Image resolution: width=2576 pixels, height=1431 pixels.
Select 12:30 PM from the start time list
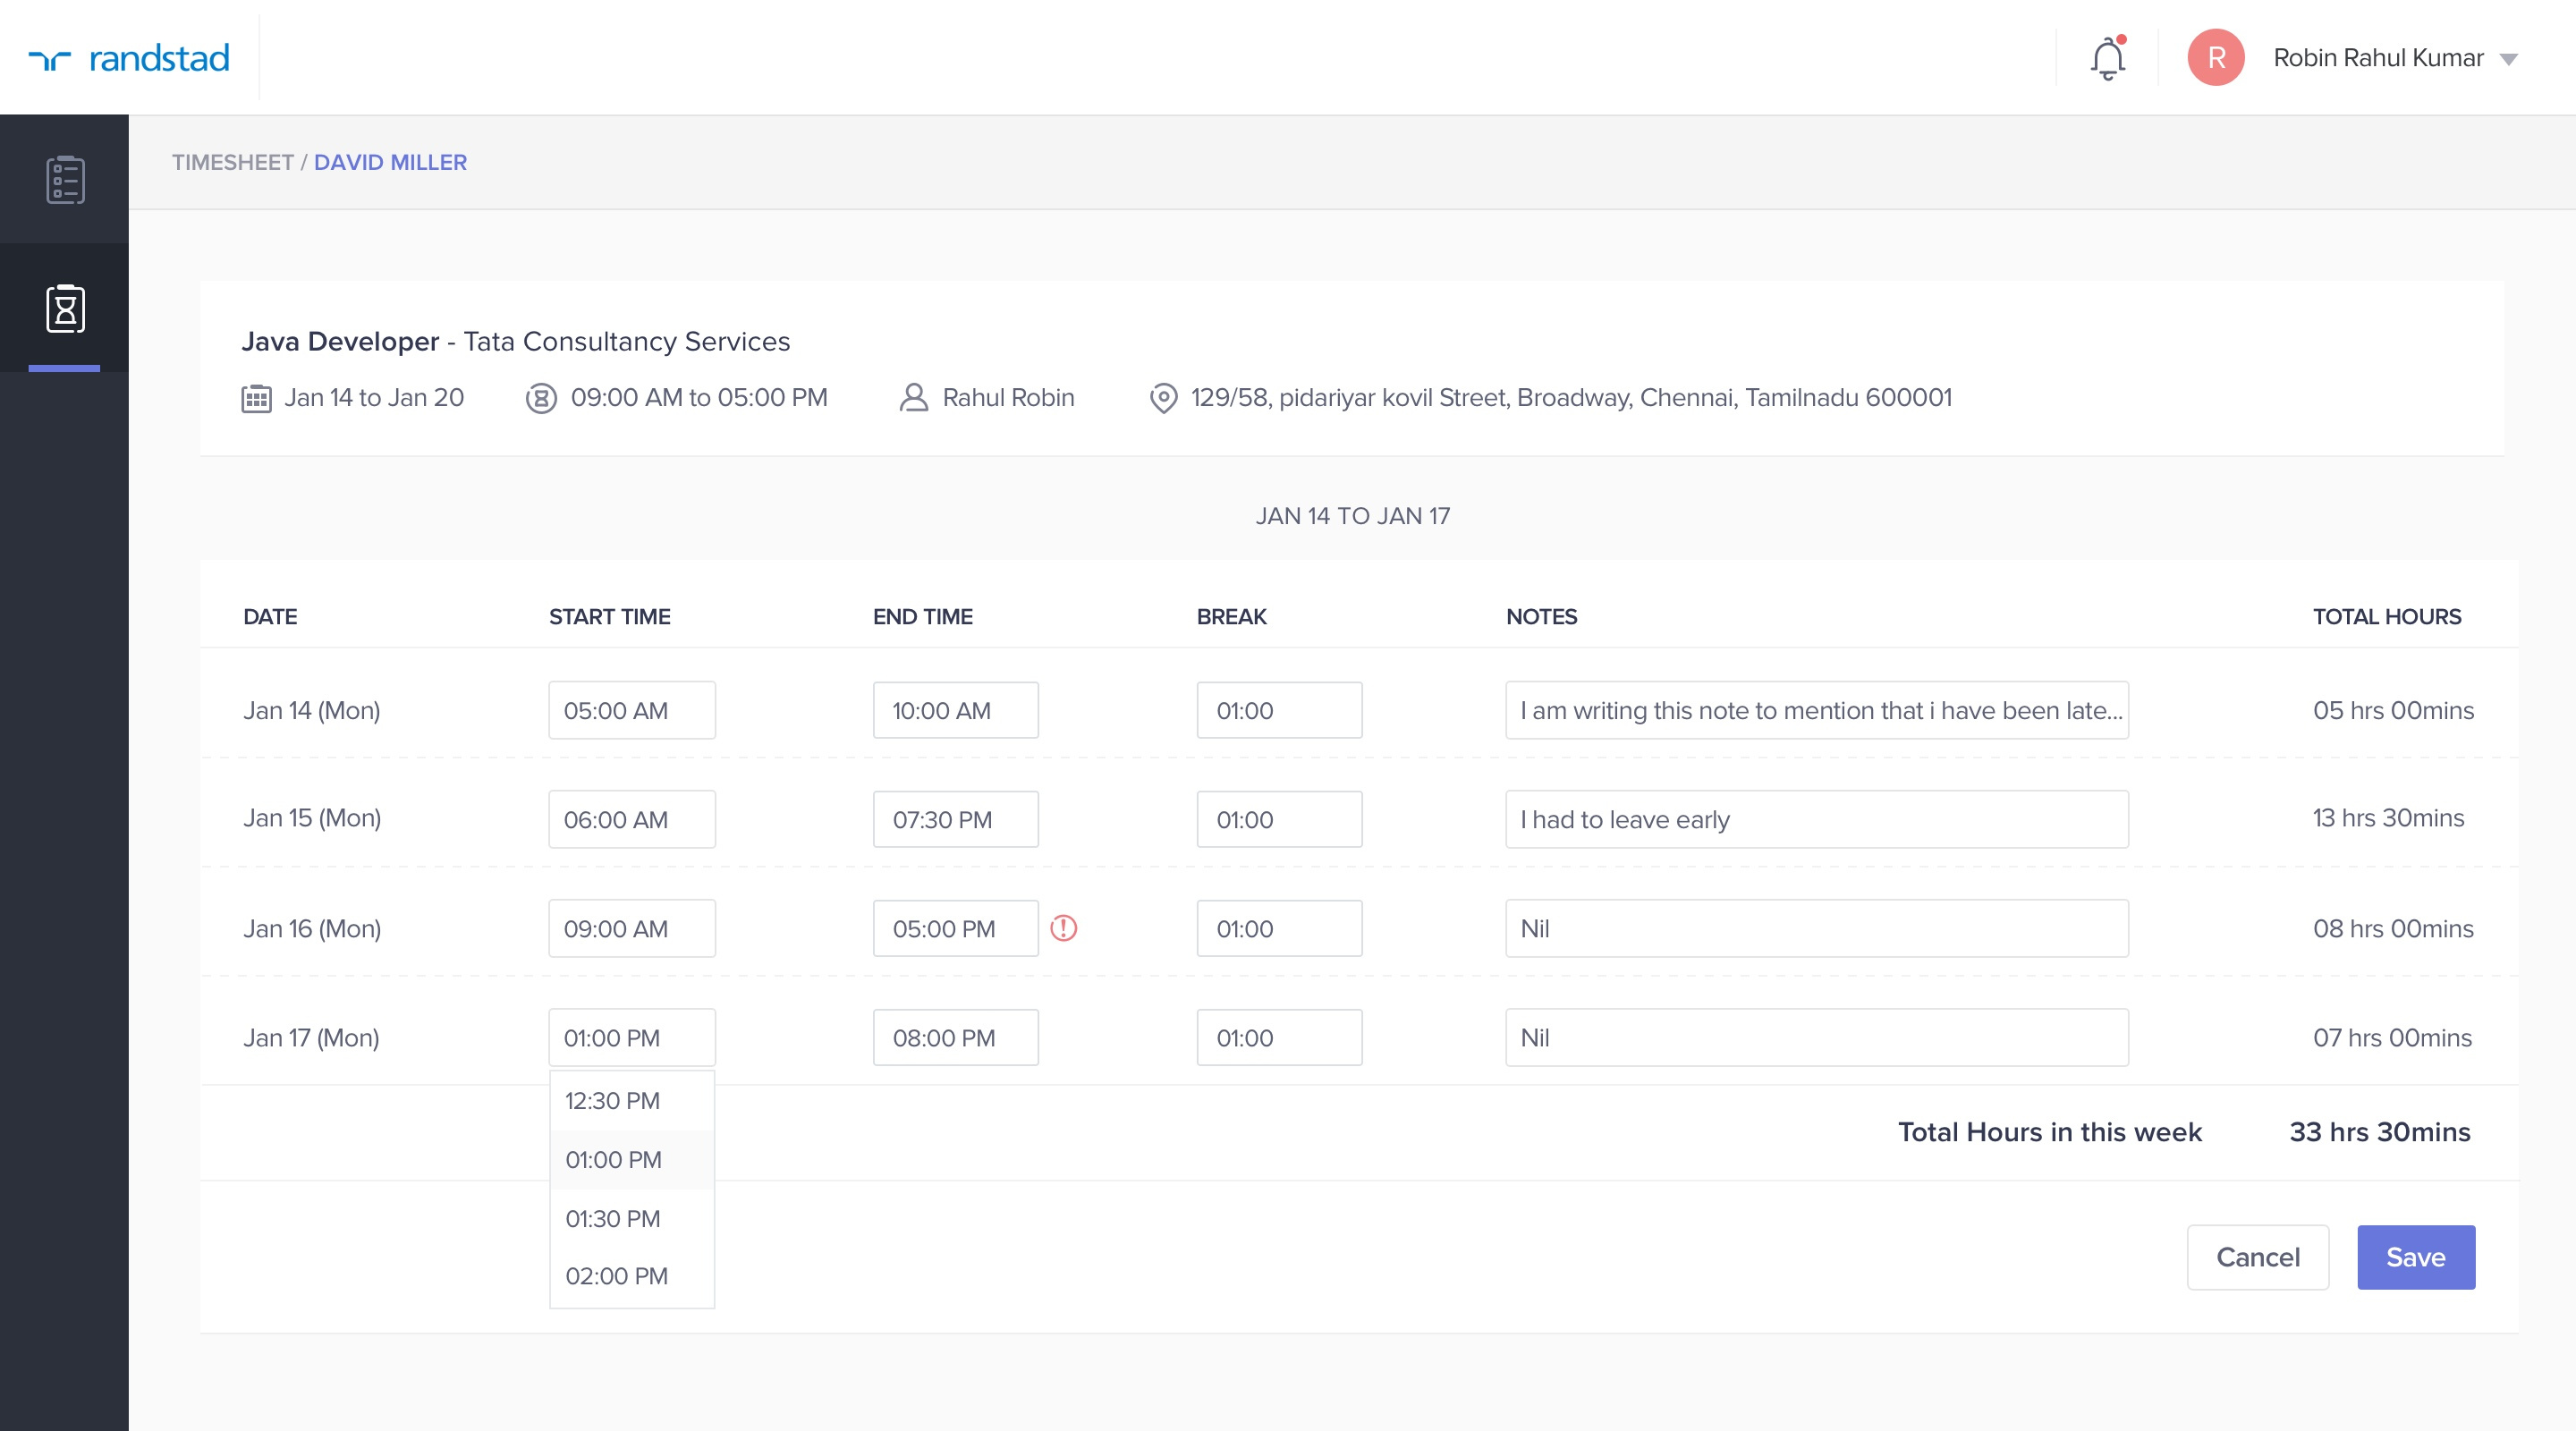coord(612,1100)
